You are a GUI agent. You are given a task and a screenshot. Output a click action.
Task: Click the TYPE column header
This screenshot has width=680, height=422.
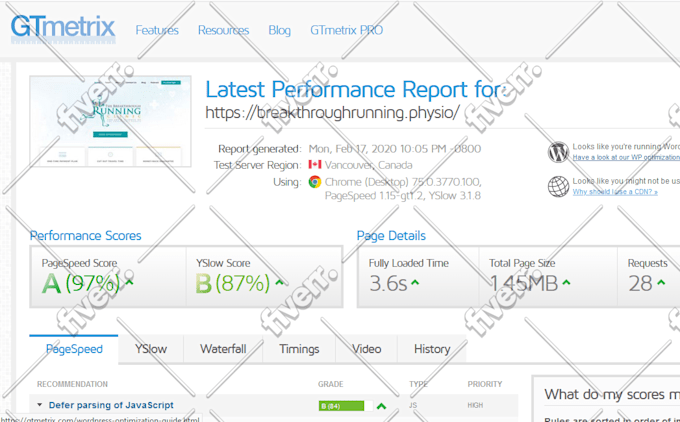point(418,384)
